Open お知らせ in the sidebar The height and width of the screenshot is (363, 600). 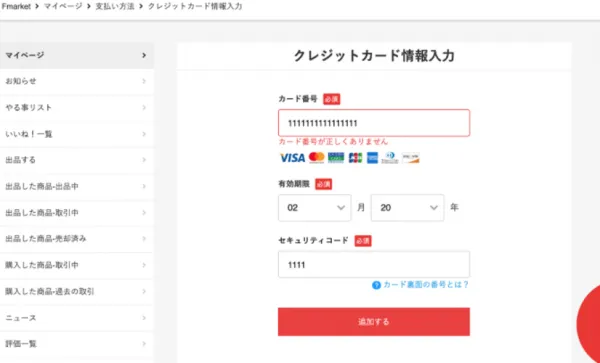(77, 81)
